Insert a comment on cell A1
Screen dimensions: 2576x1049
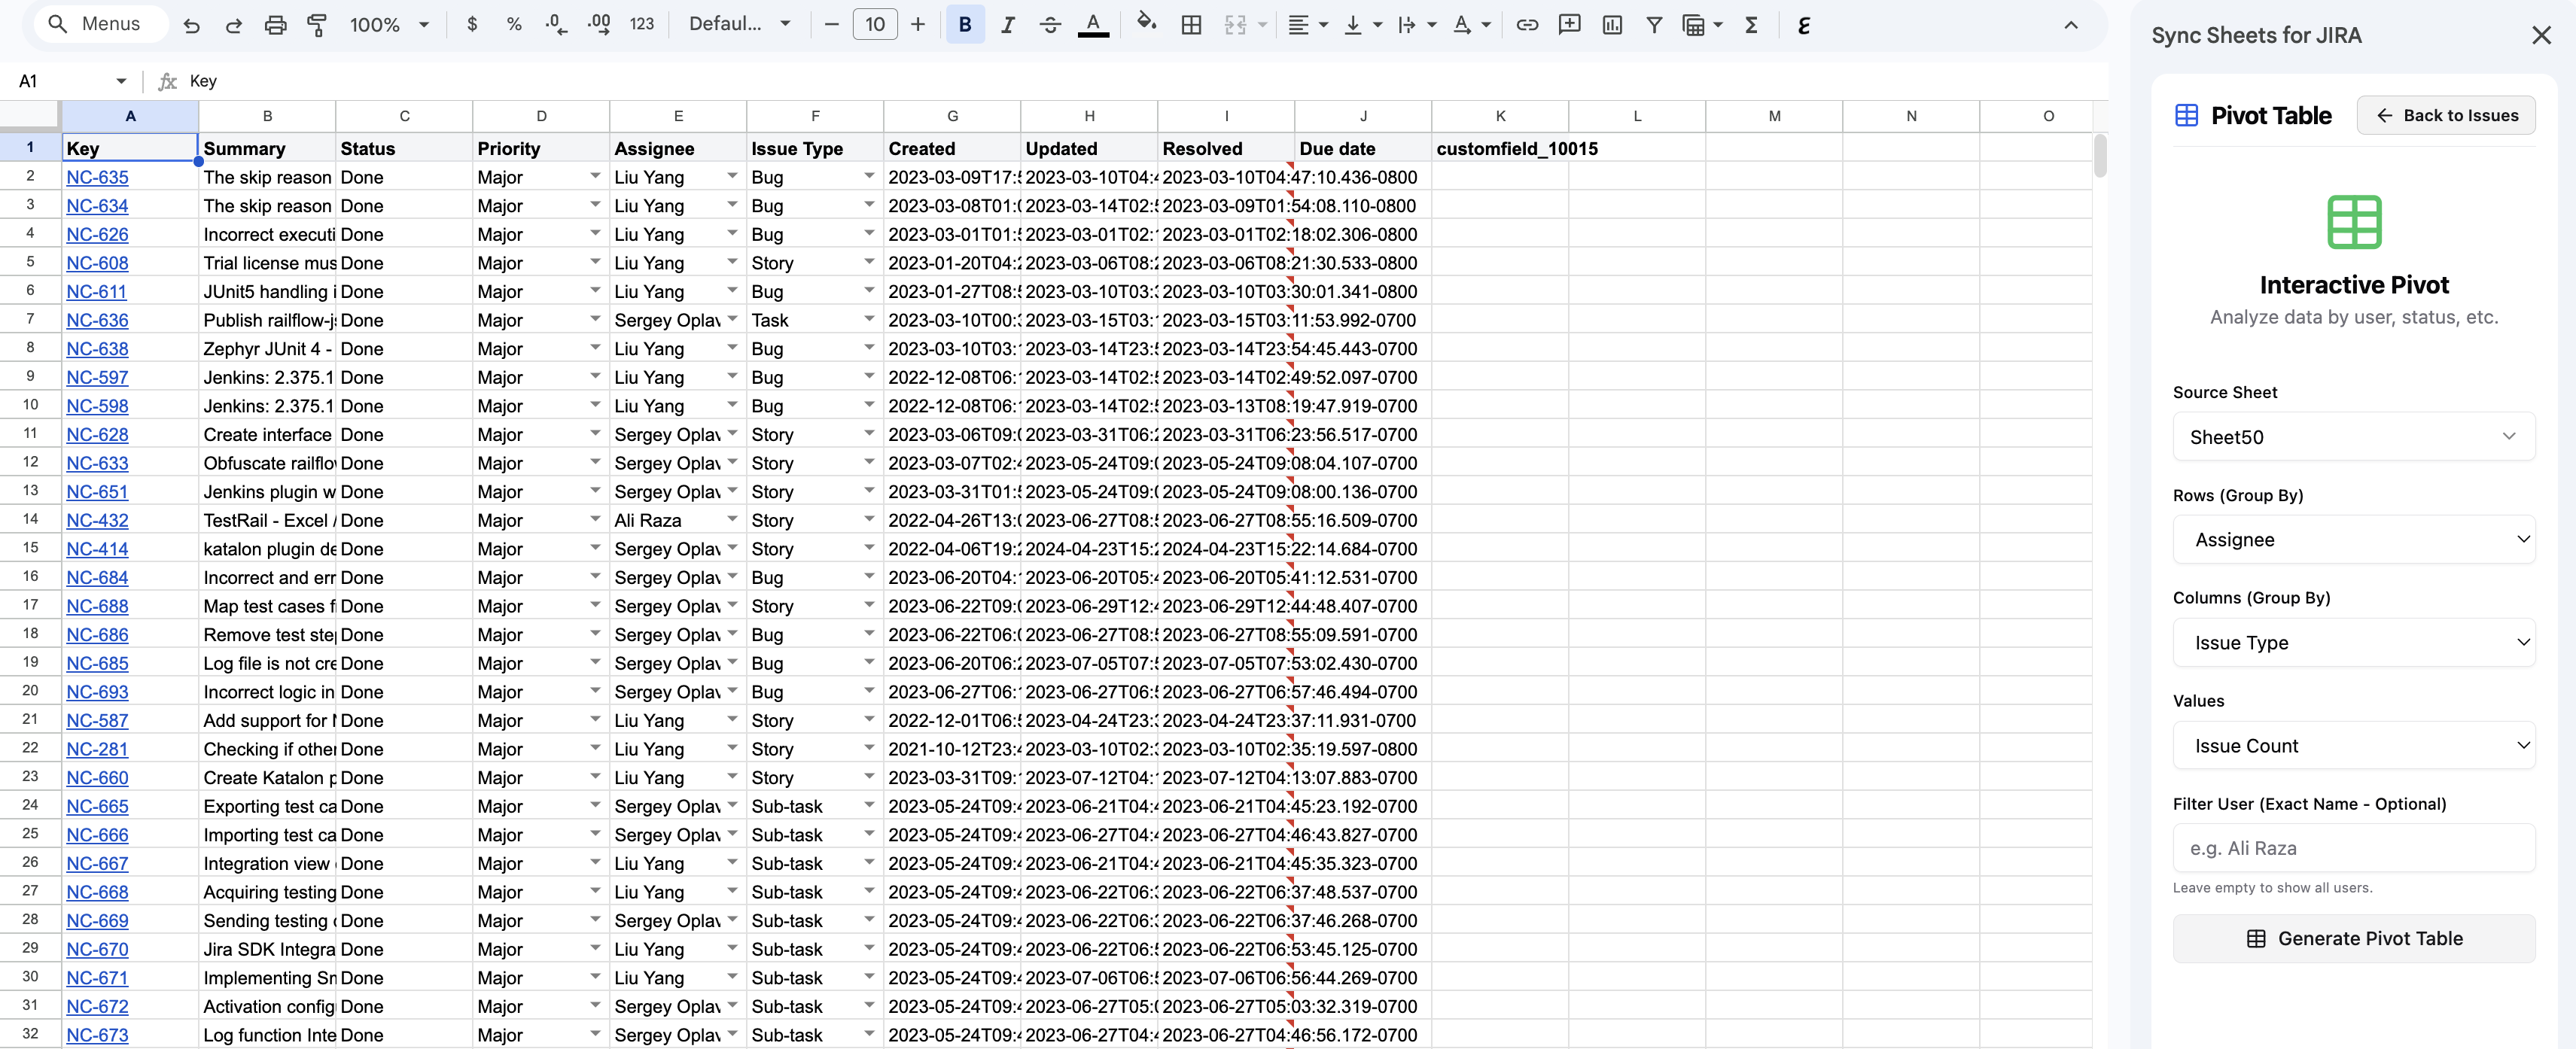pyautogui.click(x=1569, y=24)
